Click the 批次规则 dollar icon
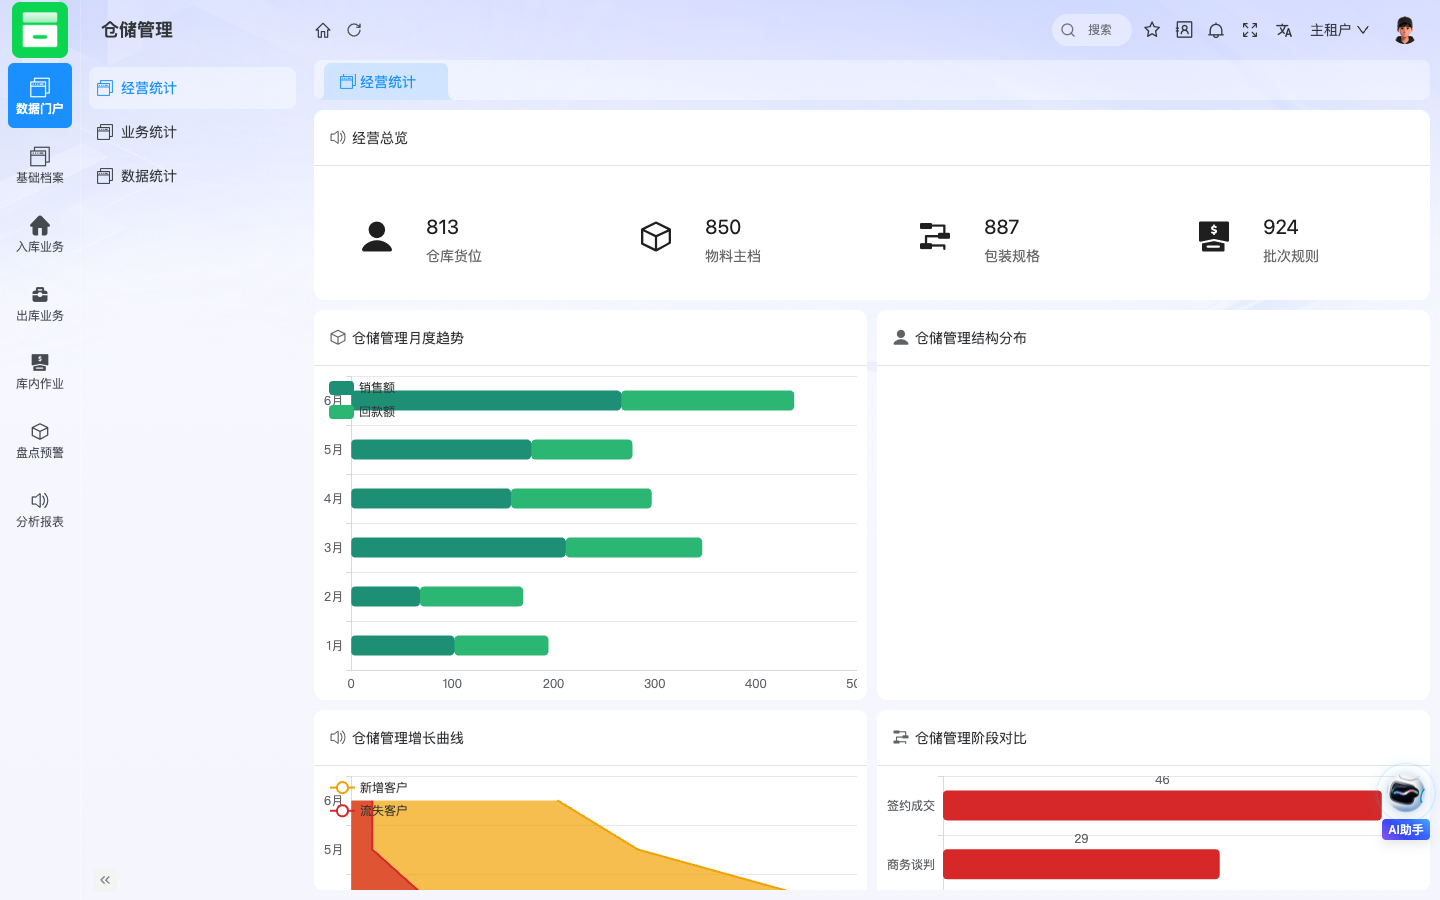 [1214, 237]
